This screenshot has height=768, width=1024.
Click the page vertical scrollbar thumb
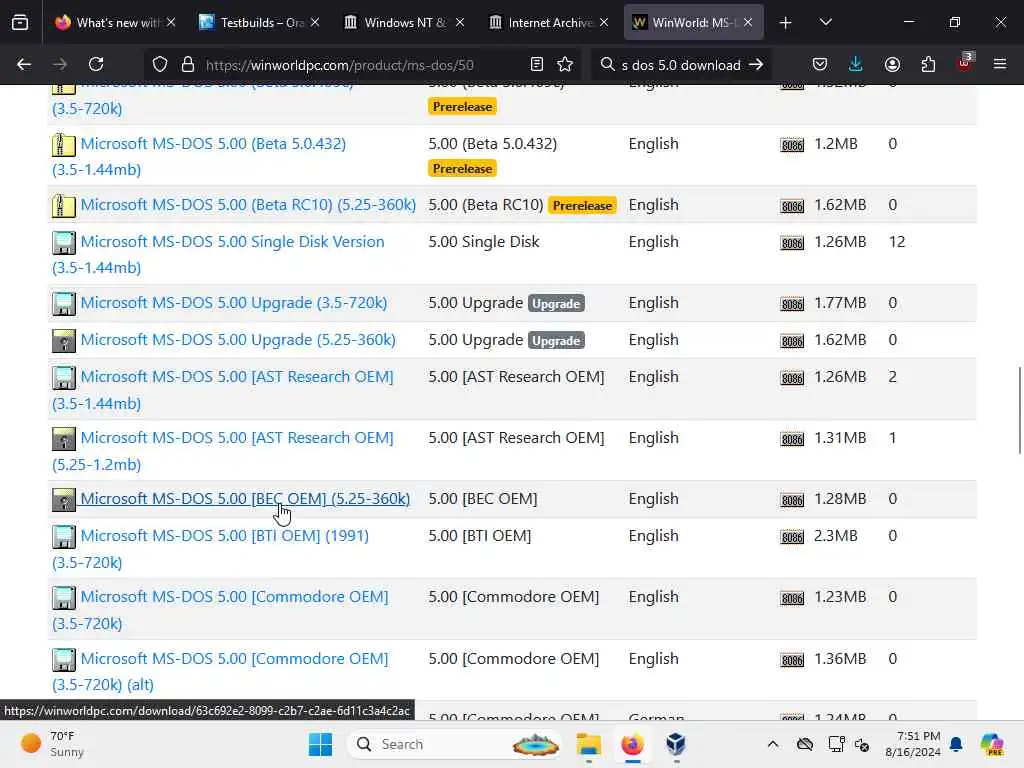(1019, 410)
